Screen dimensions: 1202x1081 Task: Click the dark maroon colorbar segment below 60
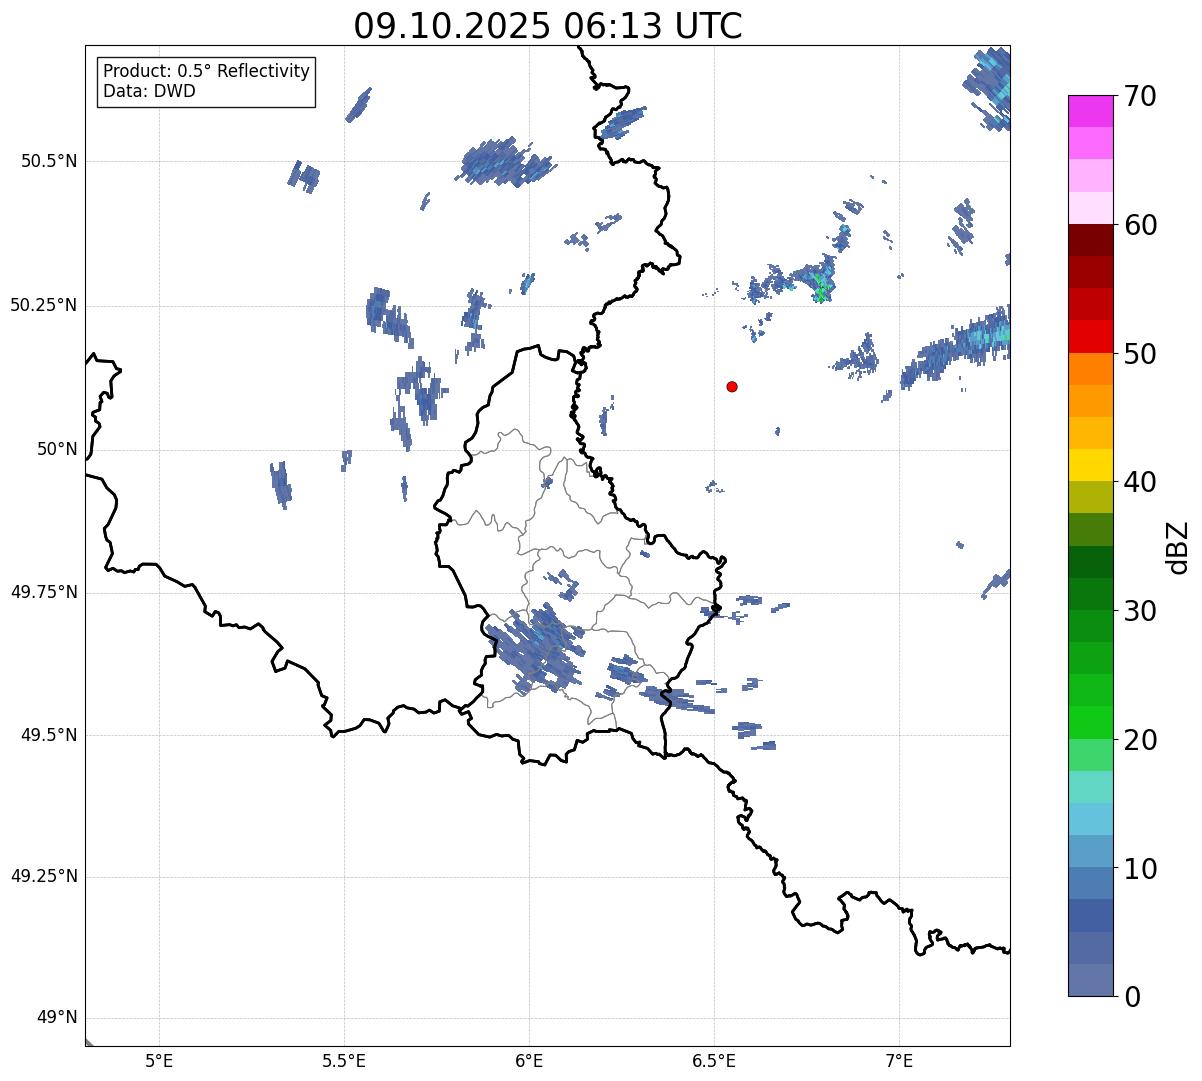1091,240
